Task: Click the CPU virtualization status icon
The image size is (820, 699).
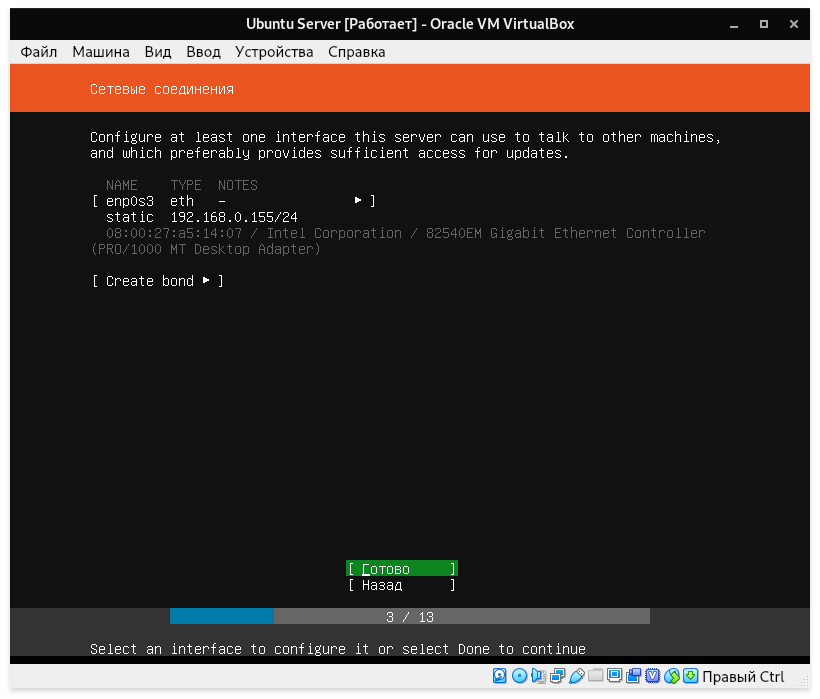Action: coord(653,676)
